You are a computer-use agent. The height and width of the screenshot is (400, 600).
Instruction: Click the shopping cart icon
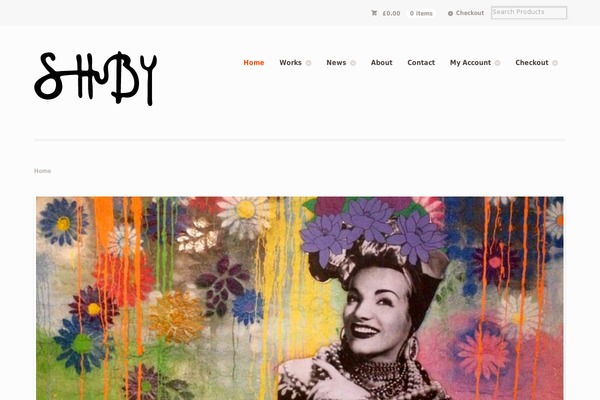point(374,13)
